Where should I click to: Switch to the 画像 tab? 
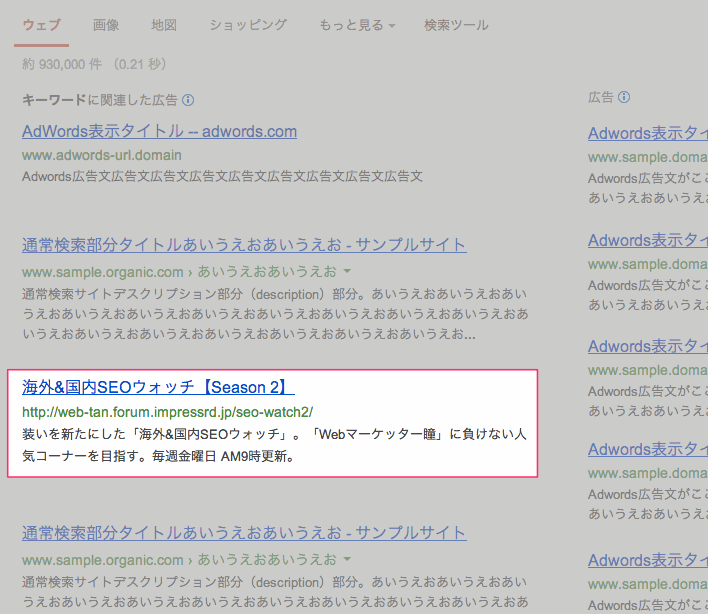click(106, 25)
